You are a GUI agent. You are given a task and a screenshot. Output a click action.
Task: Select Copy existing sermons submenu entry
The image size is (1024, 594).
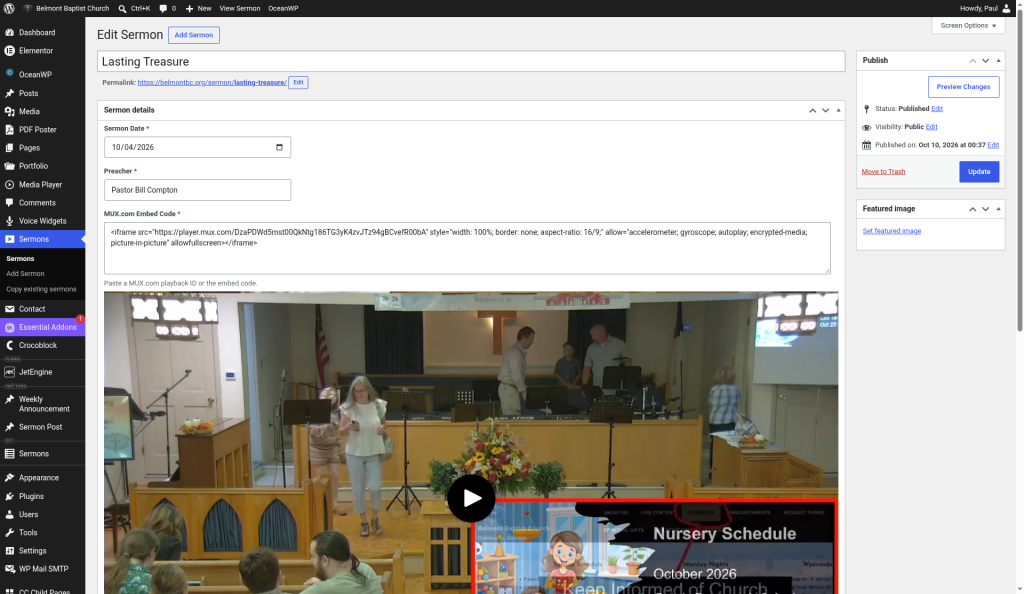pos(41,289)
